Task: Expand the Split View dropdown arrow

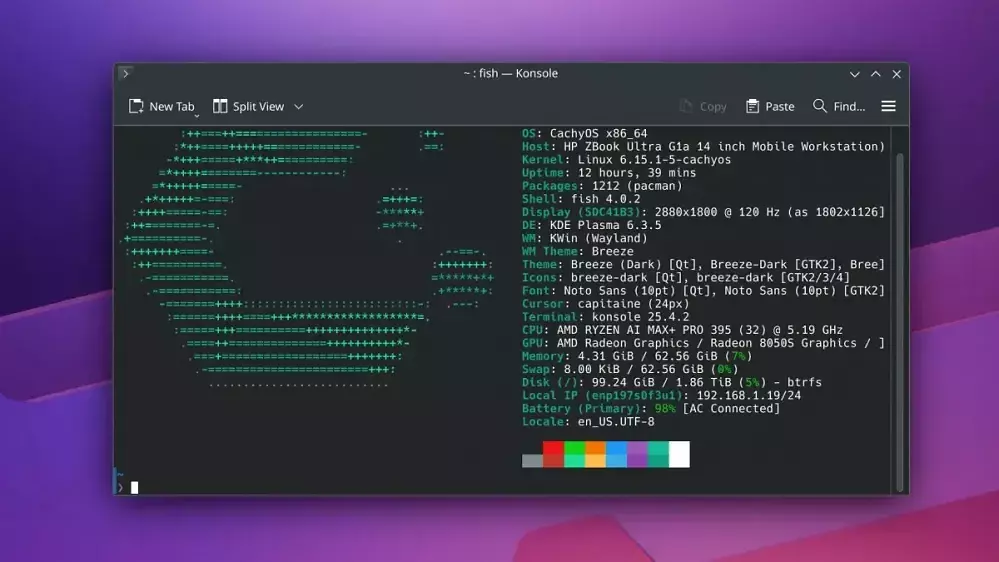Action: [x=298, y=106]
